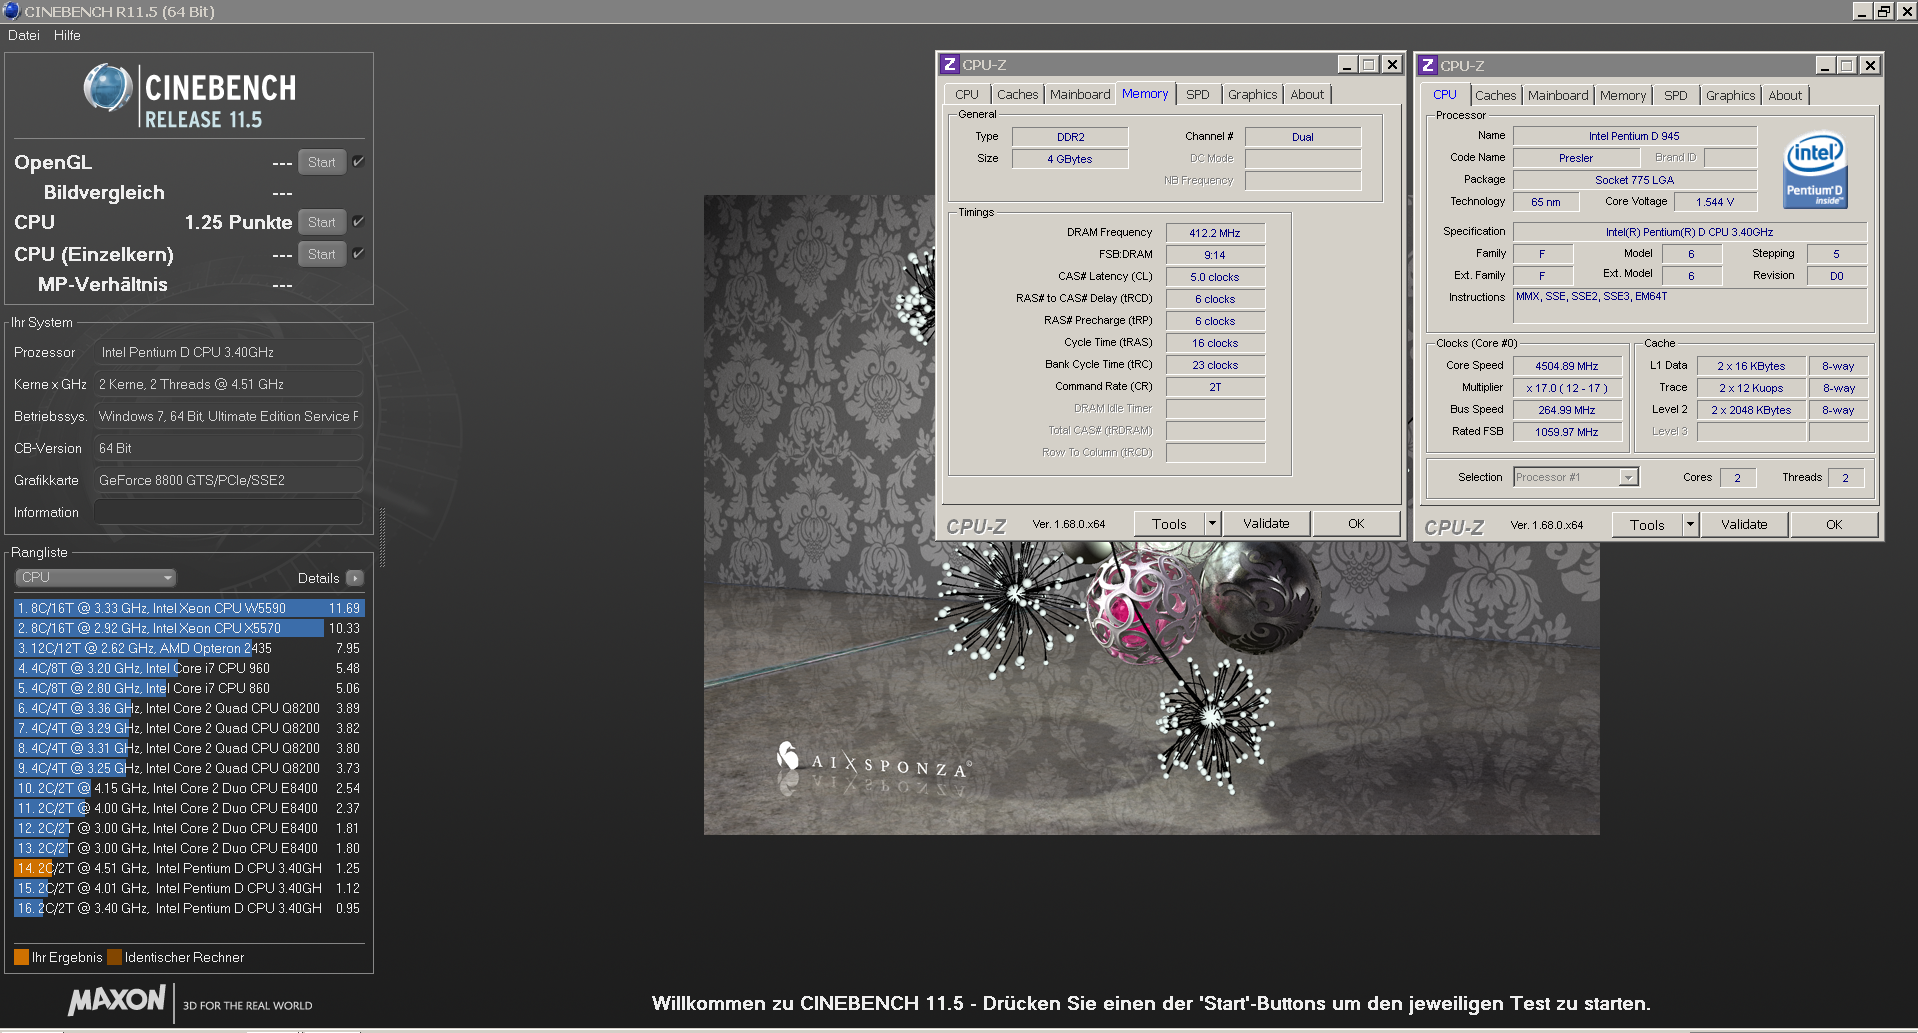Image resolution: width=1918 pixels, height=1033 pixels.
Task: Switch to Graphics tab in Memory CPU-Z window
Action: click(1253, 94)
